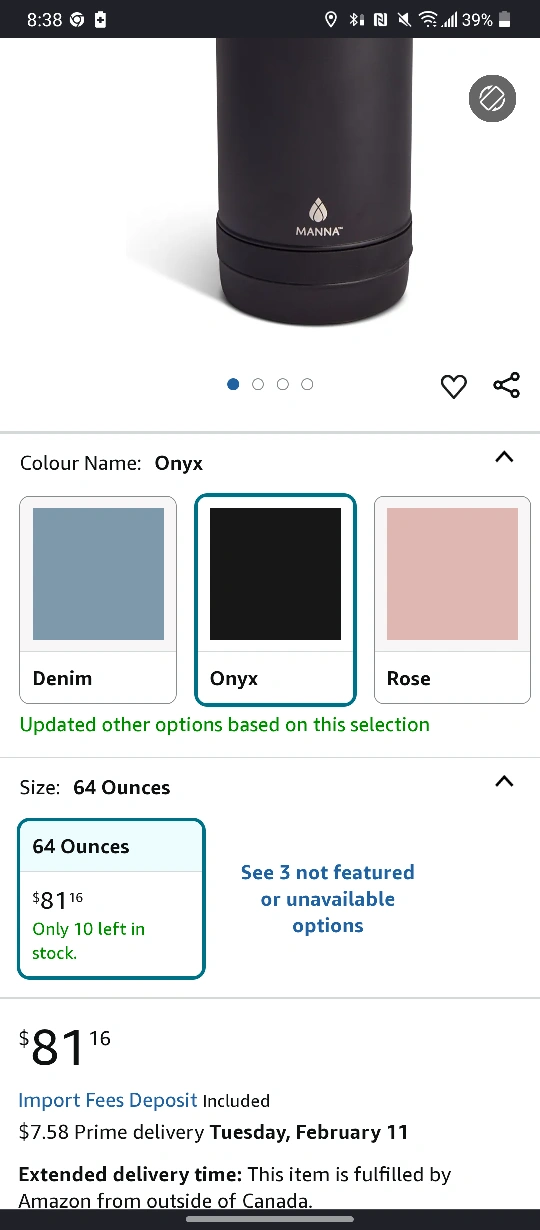Go to third product image dot

point(283,384)
